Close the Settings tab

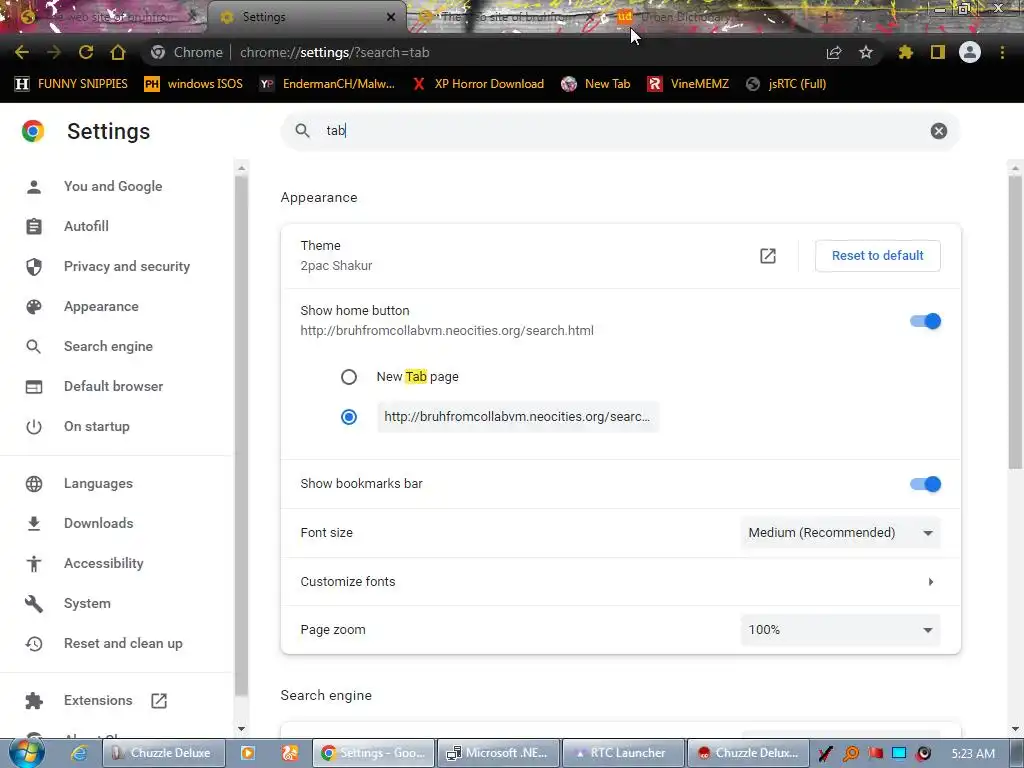coord(391,17)
